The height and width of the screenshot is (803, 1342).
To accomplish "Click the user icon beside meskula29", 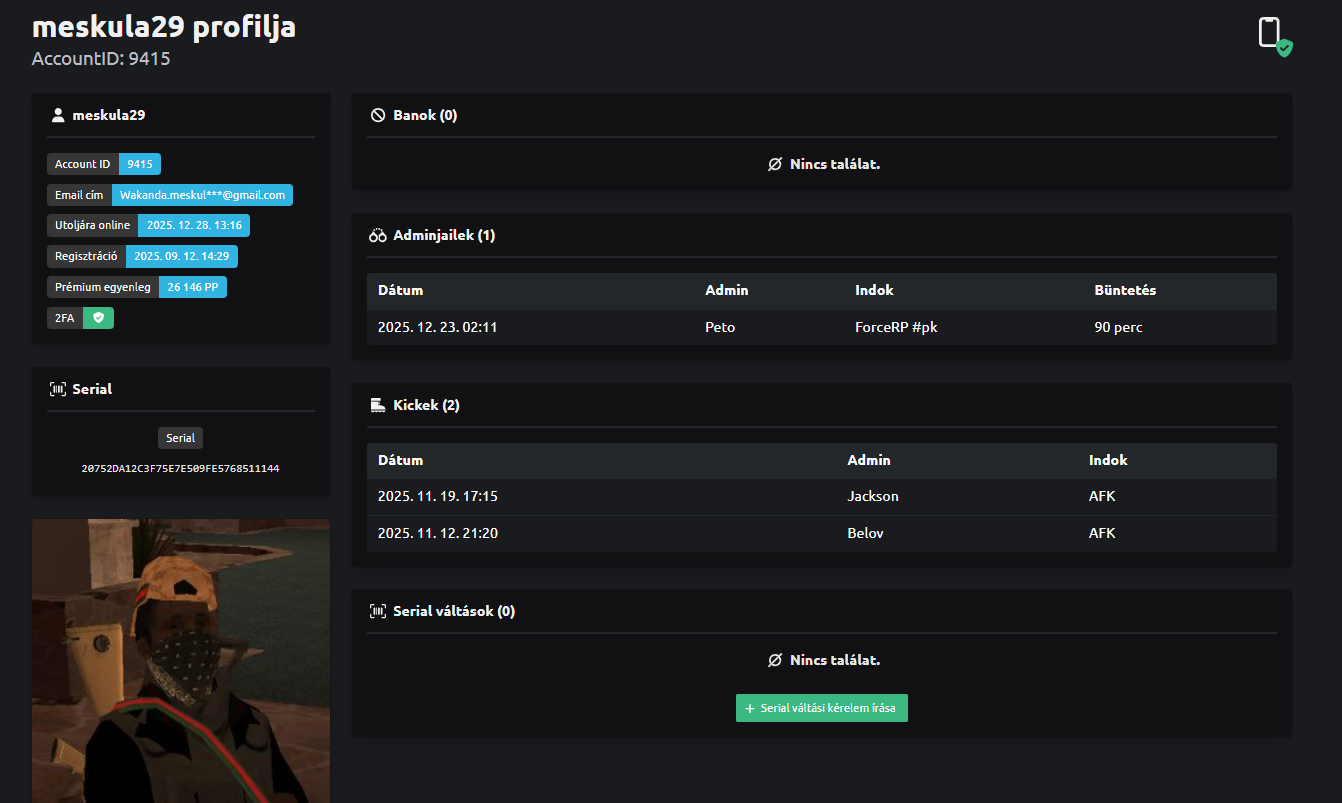I will click(x=58, y=115).
